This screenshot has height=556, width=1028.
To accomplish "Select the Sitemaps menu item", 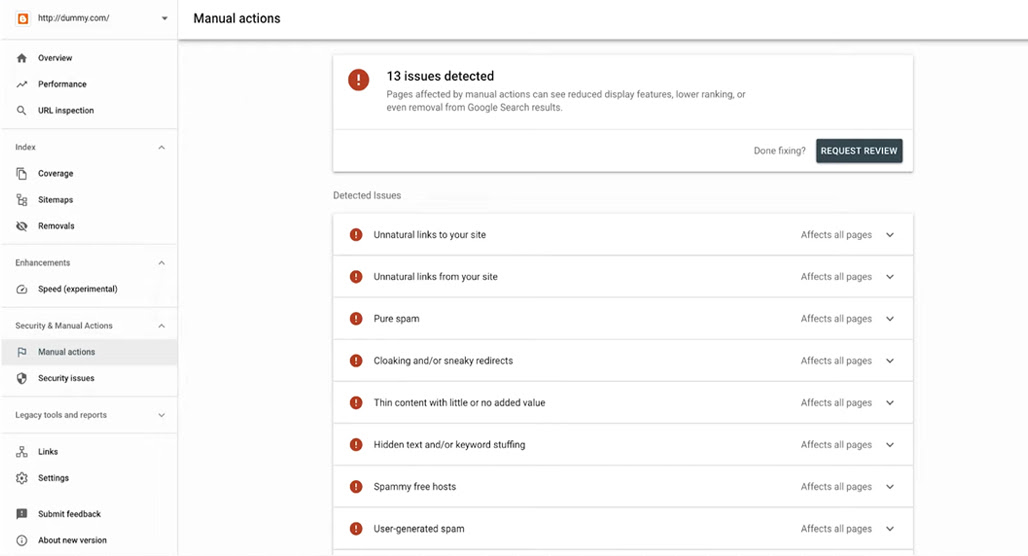I will click(x=89, y=199).
